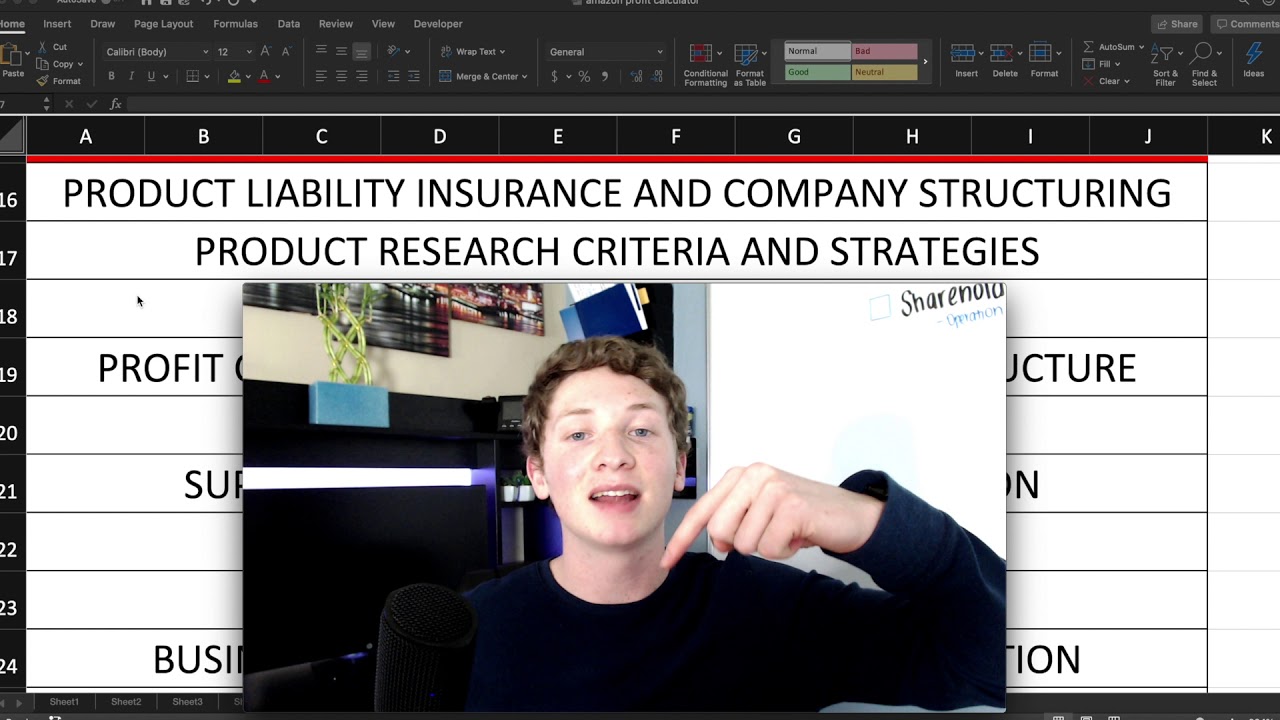Image resolution: width=1280 pixels, height=720 pixels.
Task: Switch to the Insert ribbon tab
Action: coord(57,24)
